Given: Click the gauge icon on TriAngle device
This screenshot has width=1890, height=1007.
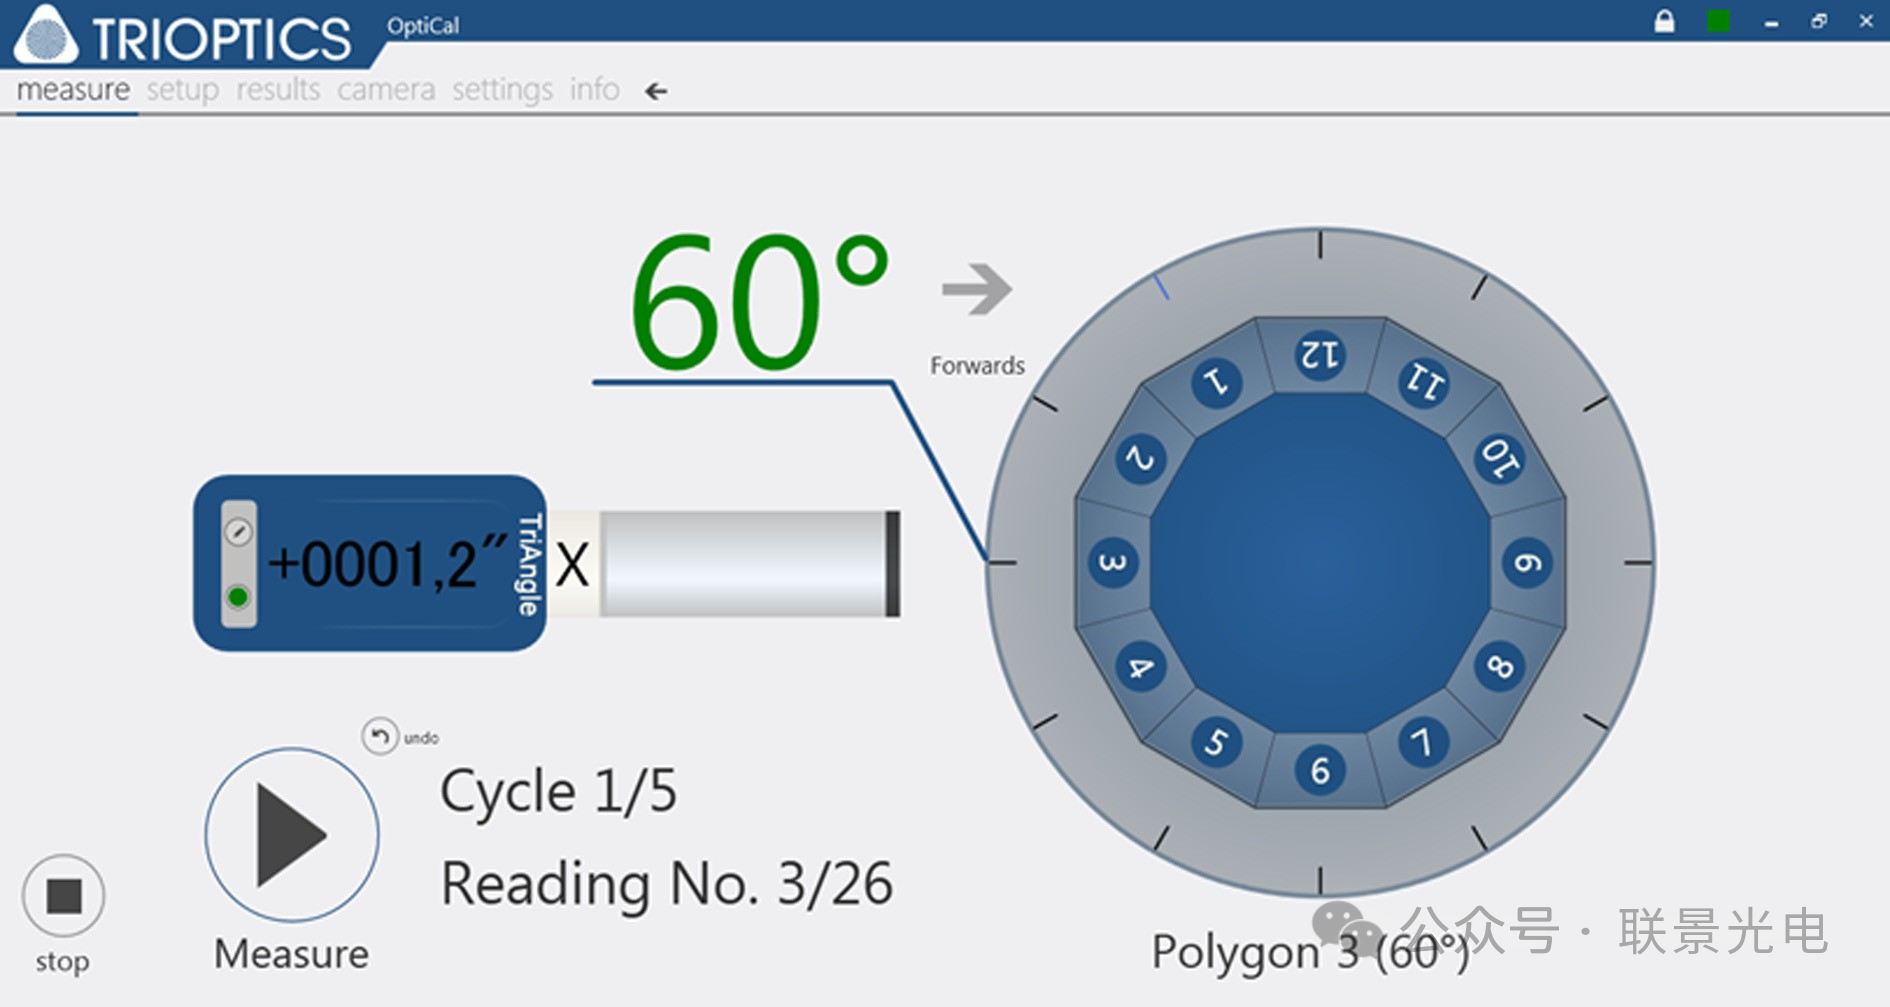Looking at the screenshot, I should [x=238, y=532].
